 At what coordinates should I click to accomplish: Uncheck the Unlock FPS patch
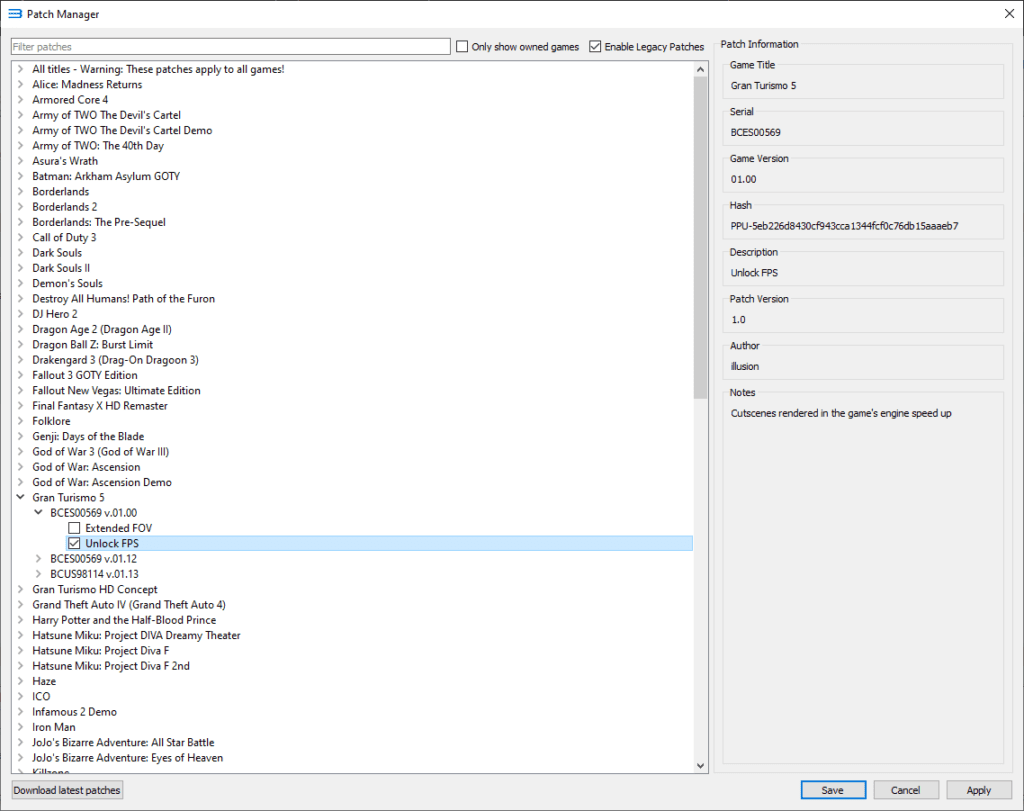pos(74,543)
